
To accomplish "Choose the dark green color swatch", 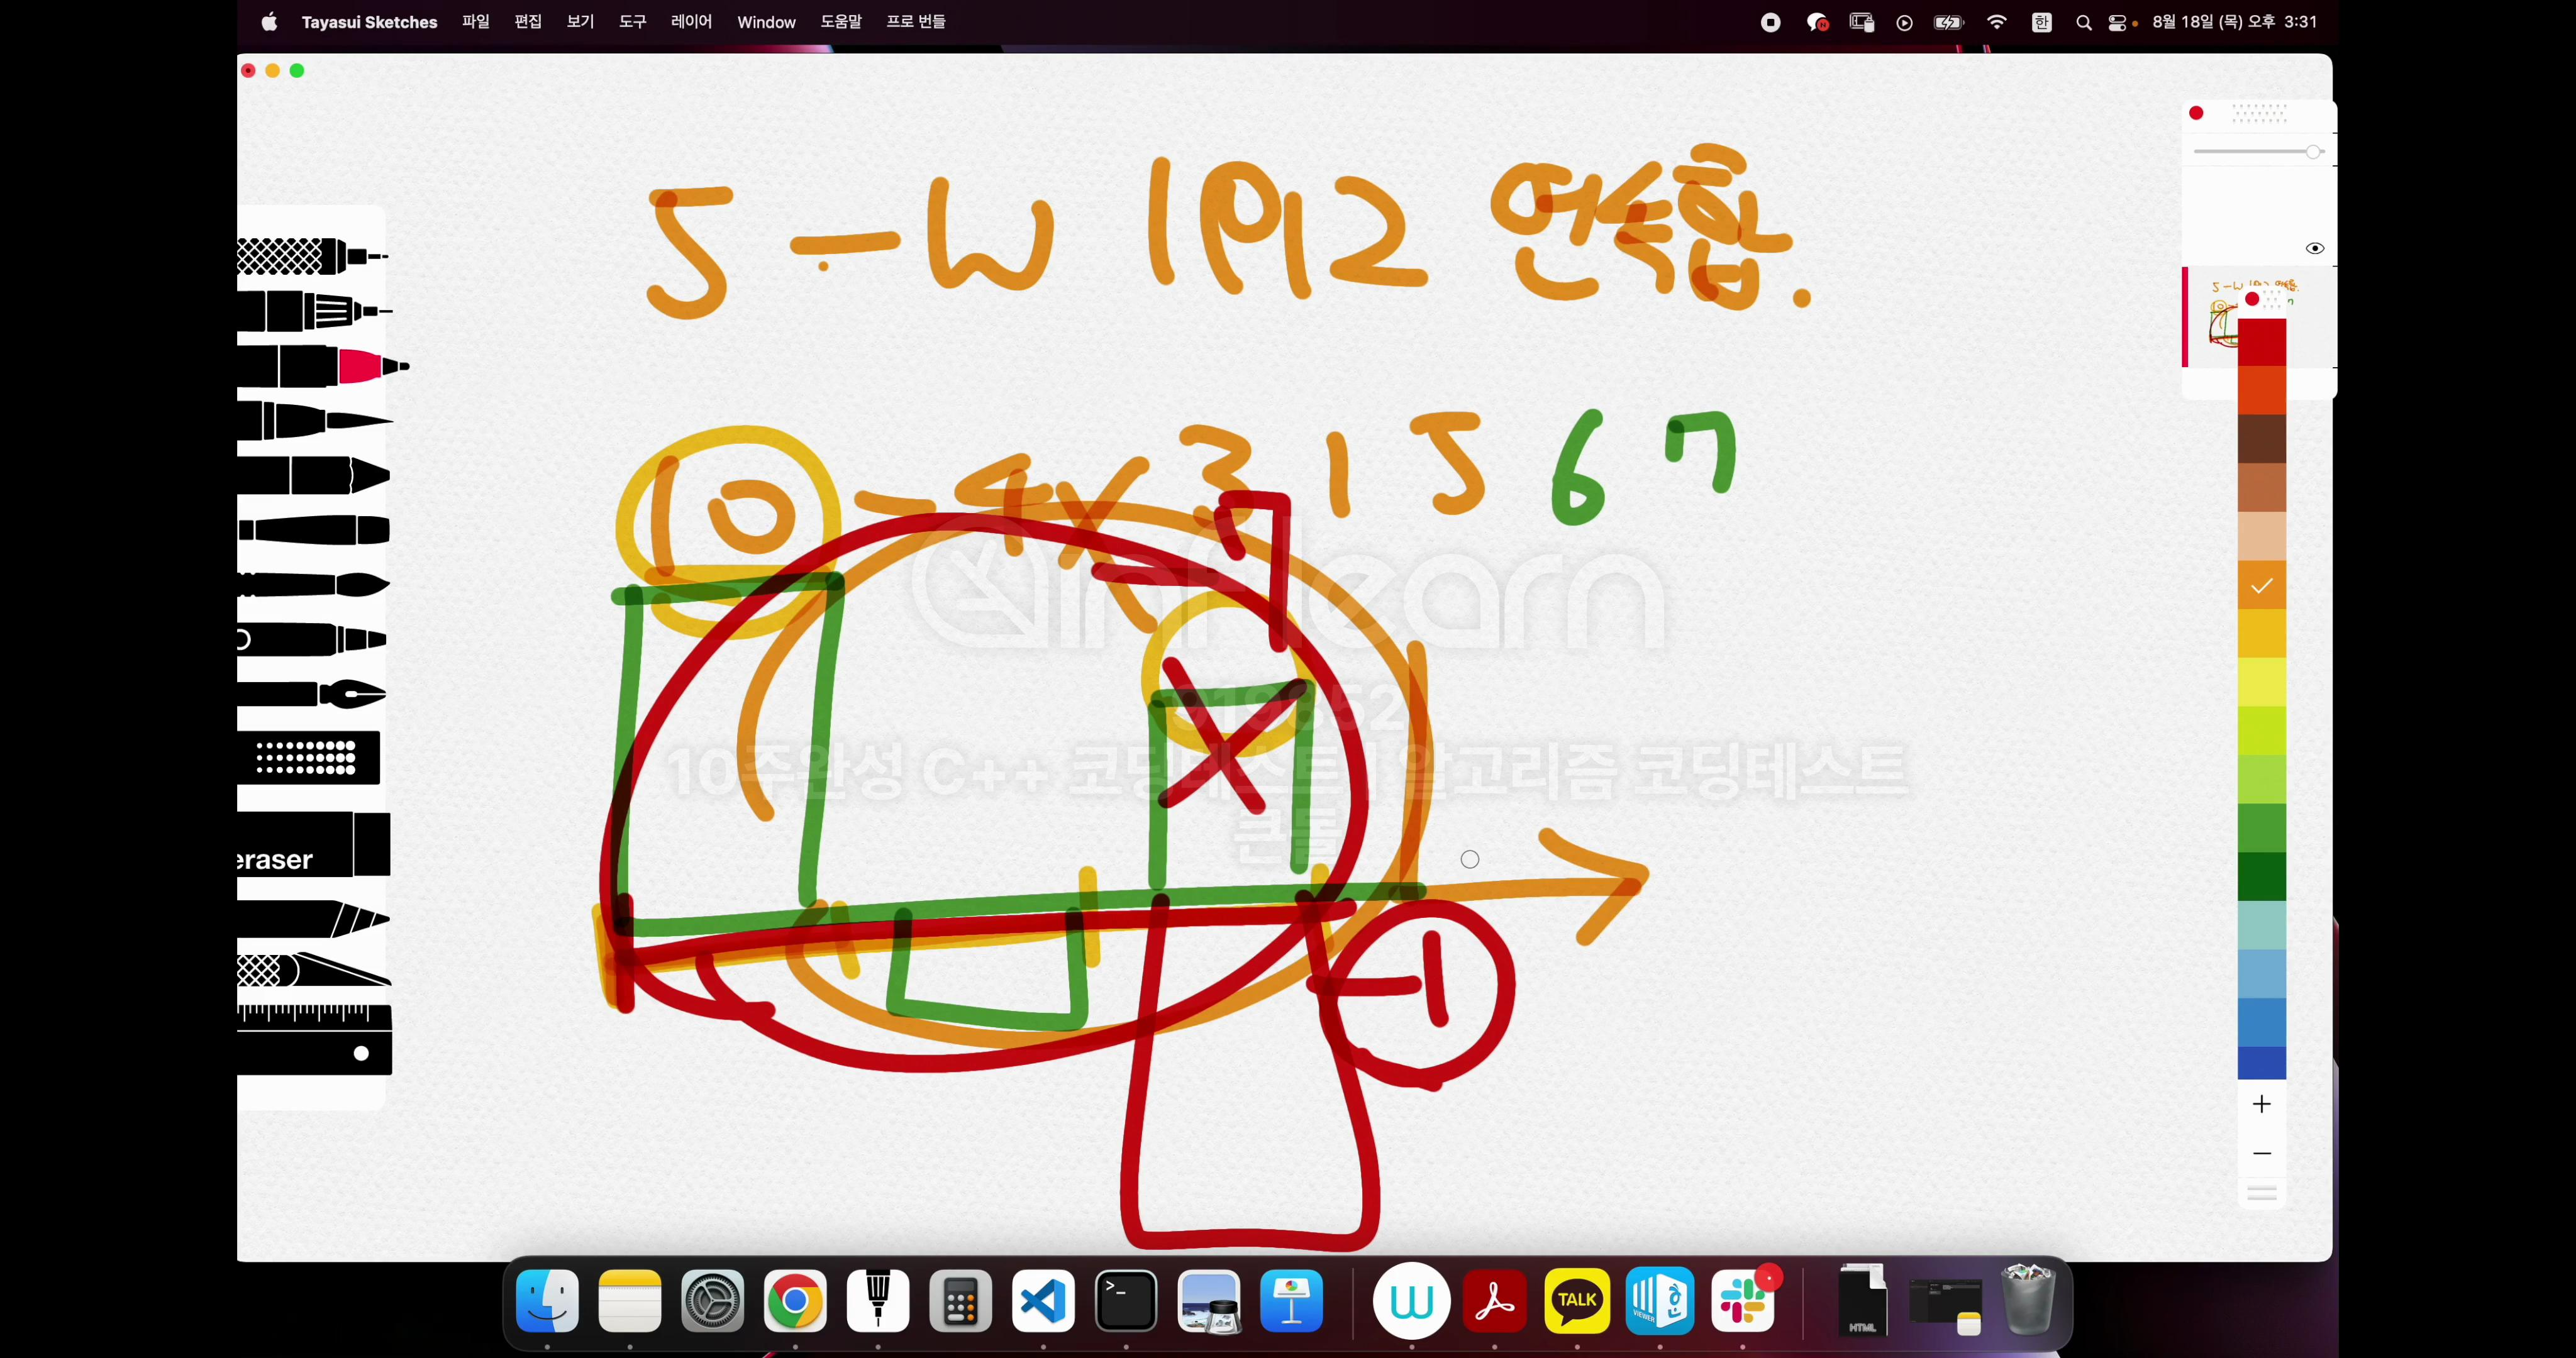I will pos(2262,877).
